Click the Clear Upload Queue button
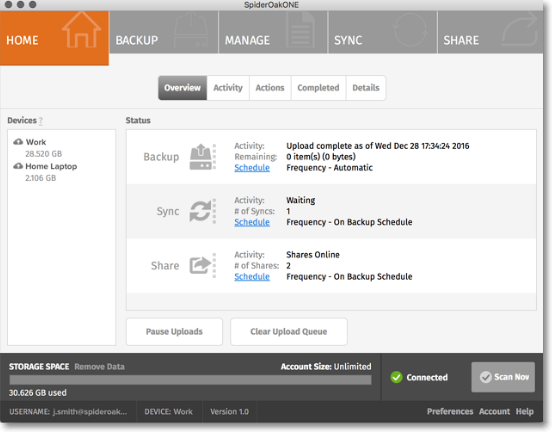This screenshot has width=552, height=432. [x=289, y=332]
